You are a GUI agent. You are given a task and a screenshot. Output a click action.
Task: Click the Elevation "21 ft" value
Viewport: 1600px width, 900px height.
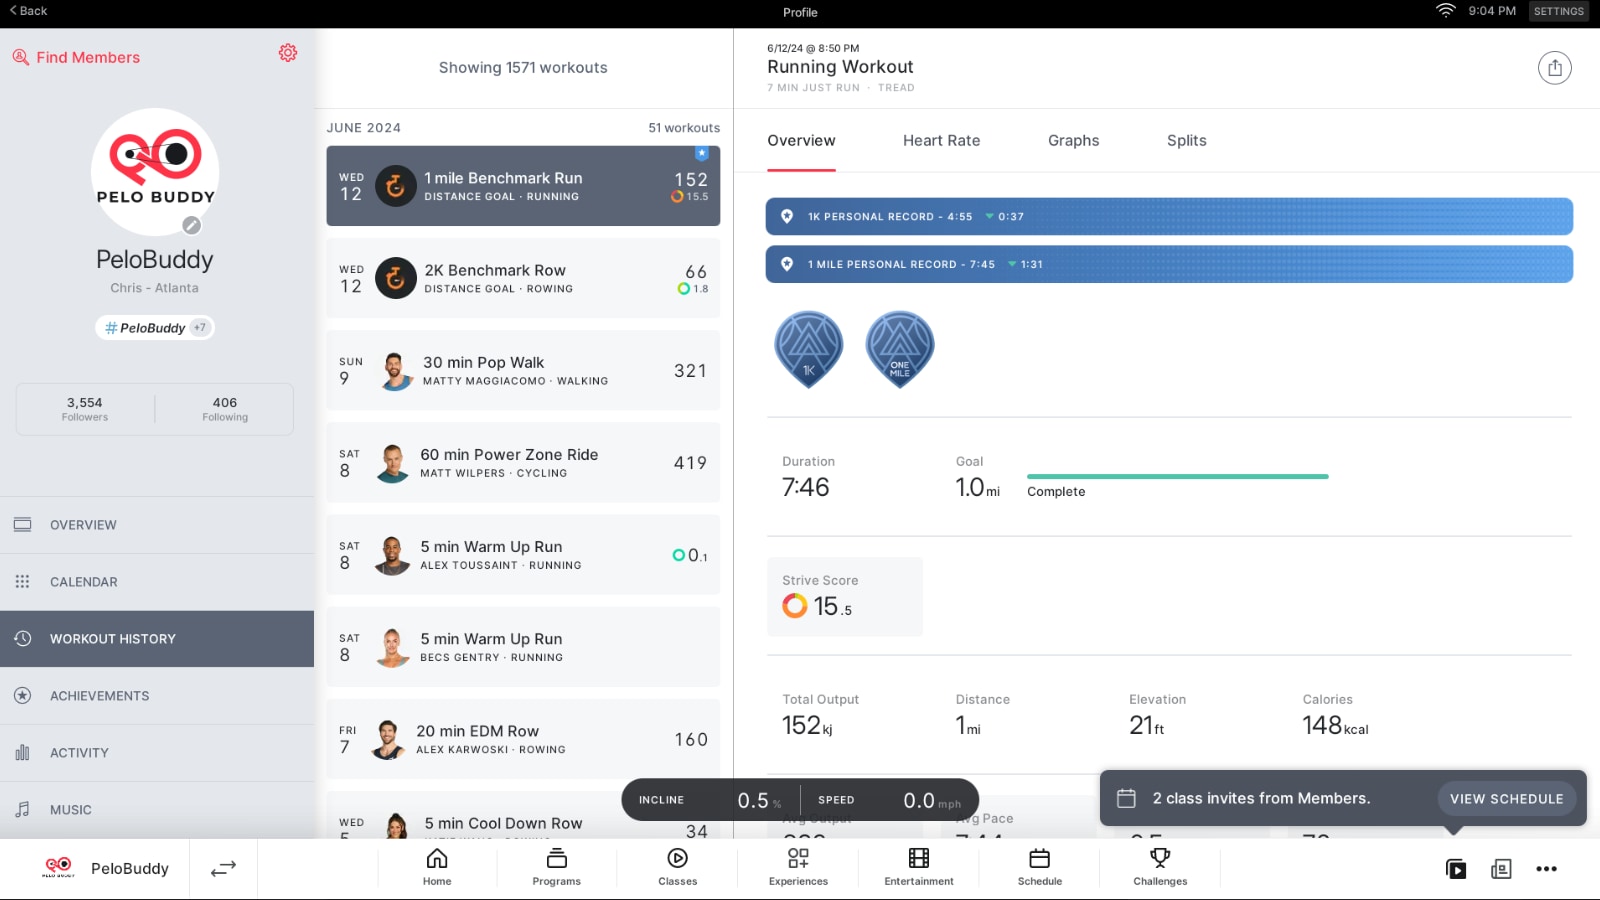1146,725
